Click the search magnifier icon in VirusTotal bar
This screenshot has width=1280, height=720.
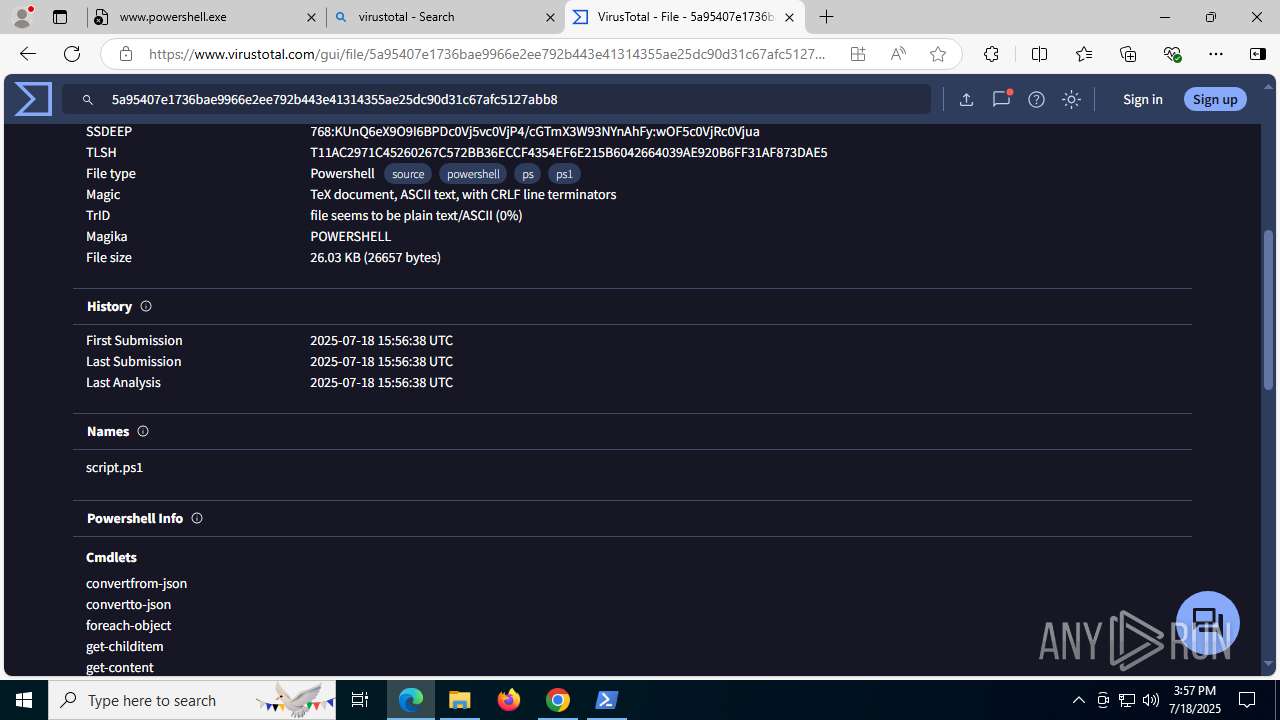coord(88,100)
